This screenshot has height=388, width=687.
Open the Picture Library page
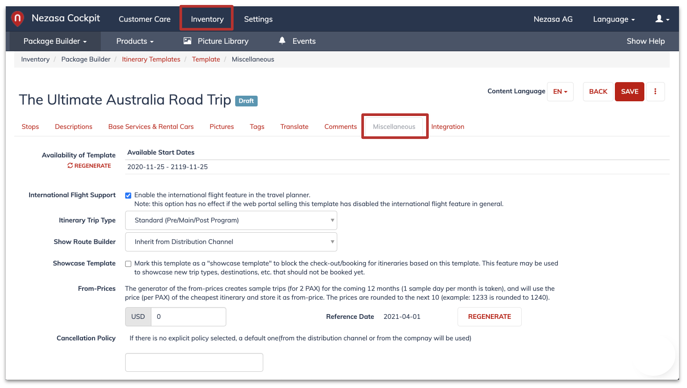(x=223, y=41)
